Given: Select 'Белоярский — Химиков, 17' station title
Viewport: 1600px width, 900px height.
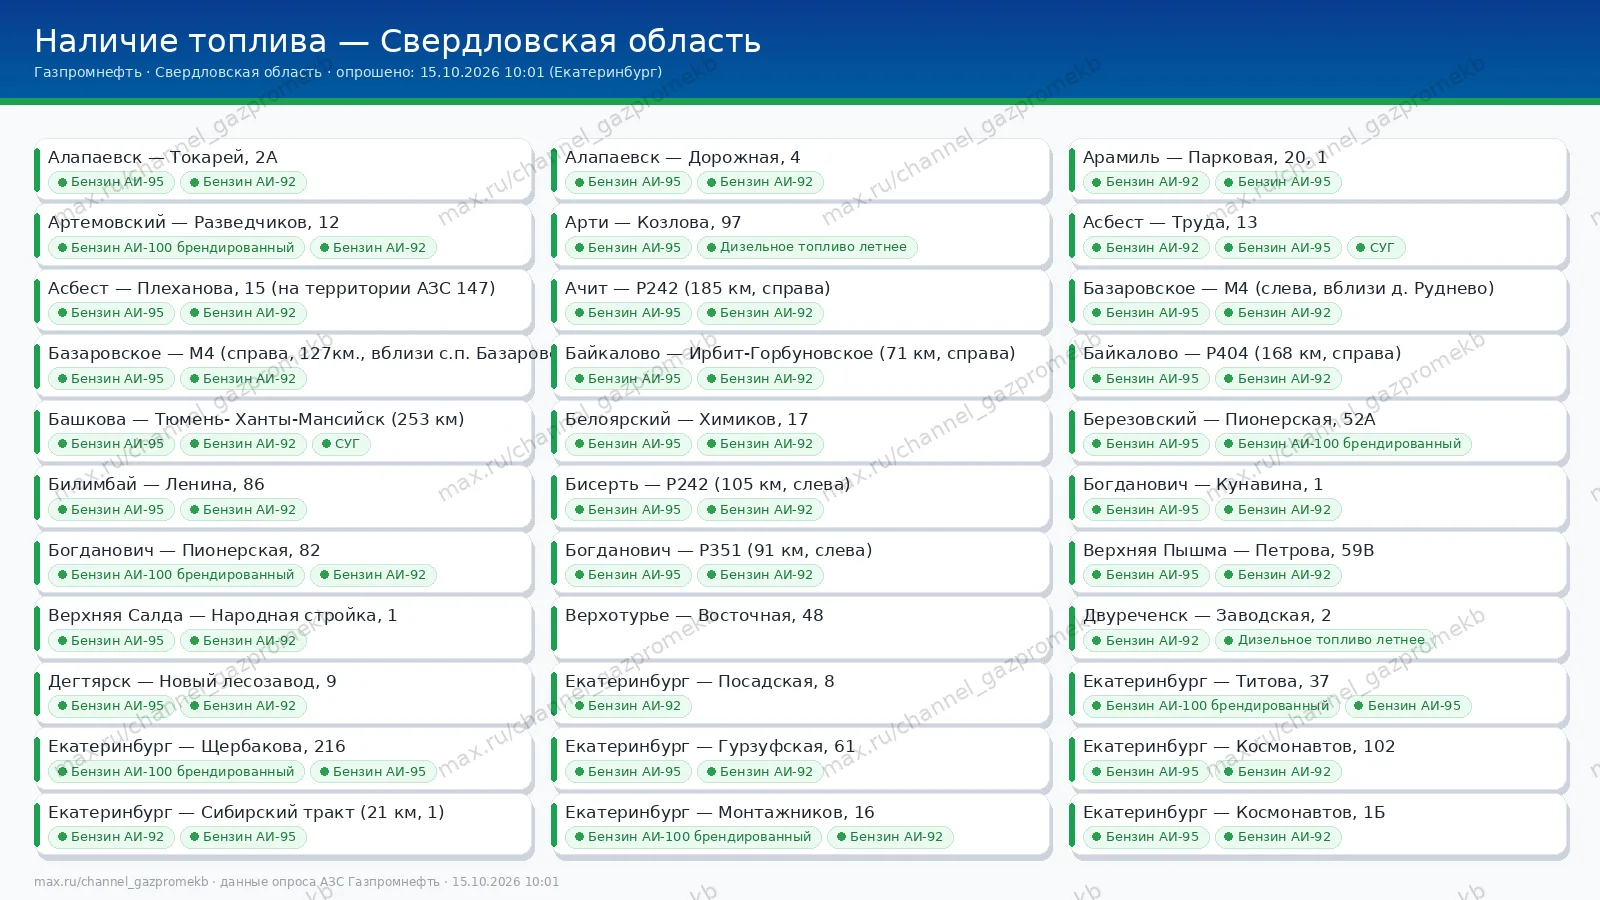Looking at the screenshot, I should [x=686, y=419].
